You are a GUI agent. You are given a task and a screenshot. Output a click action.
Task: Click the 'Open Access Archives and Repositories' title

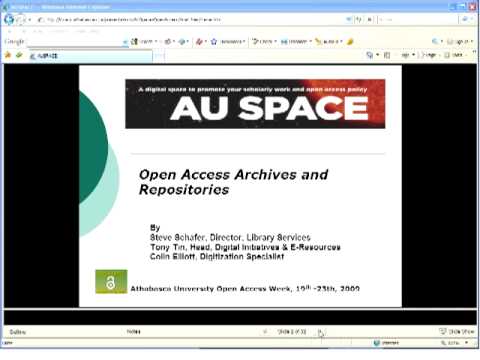(234, 182)
